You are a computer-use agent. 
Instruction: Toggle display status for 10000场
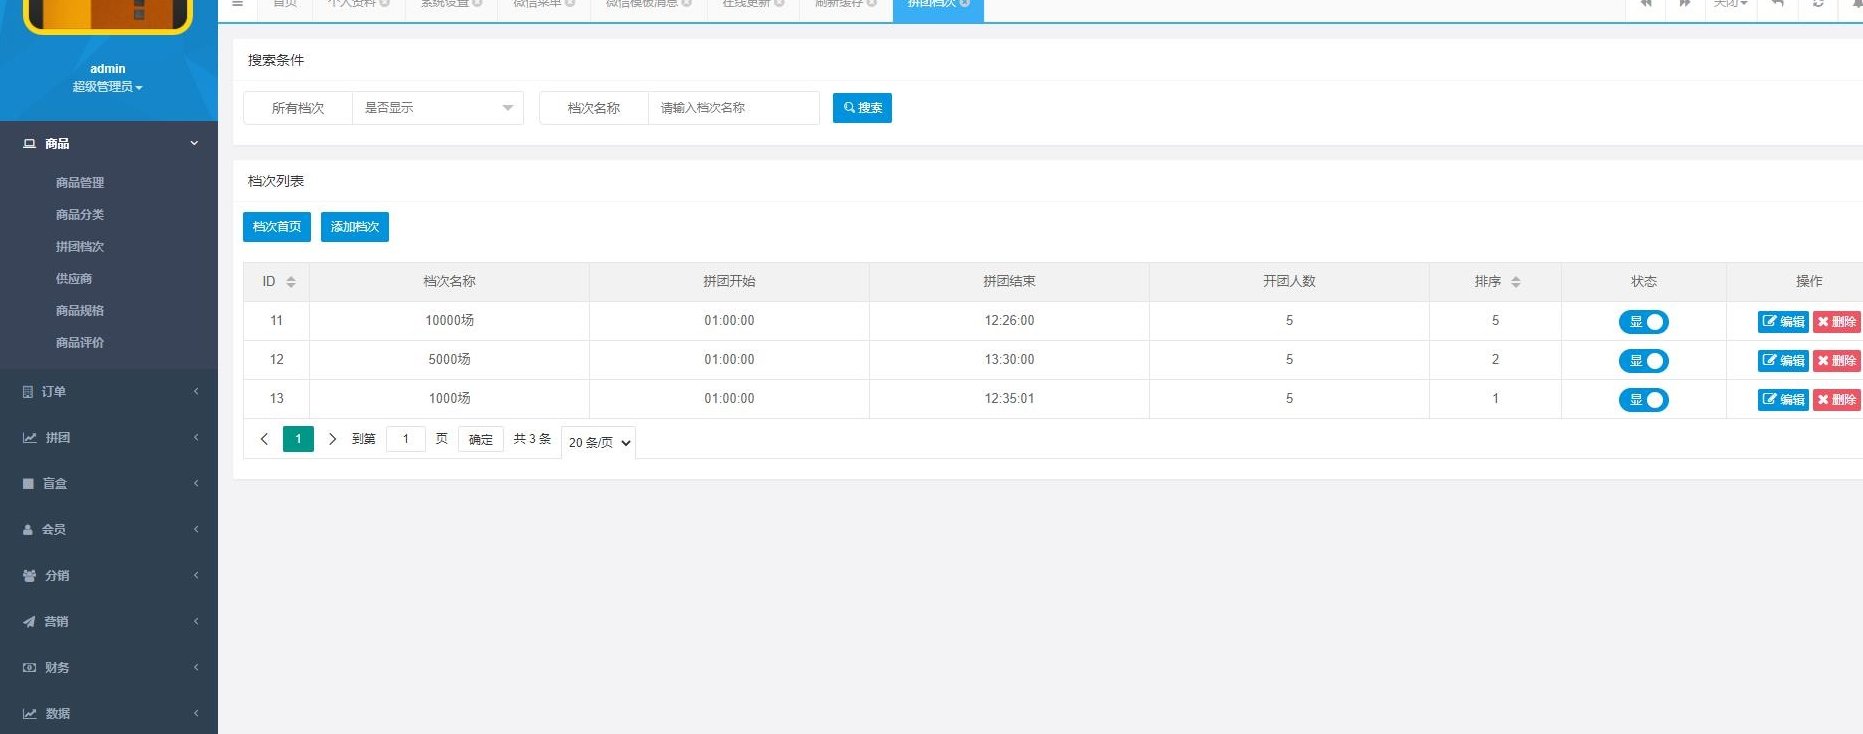[x=1644, y=322]
